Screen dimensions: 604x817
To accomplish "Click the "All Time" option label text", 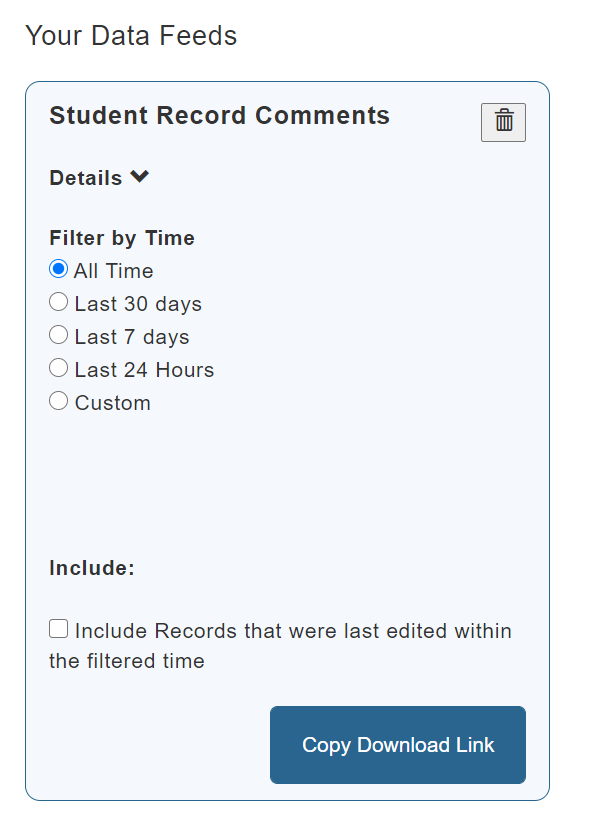I will pos(113,271).
